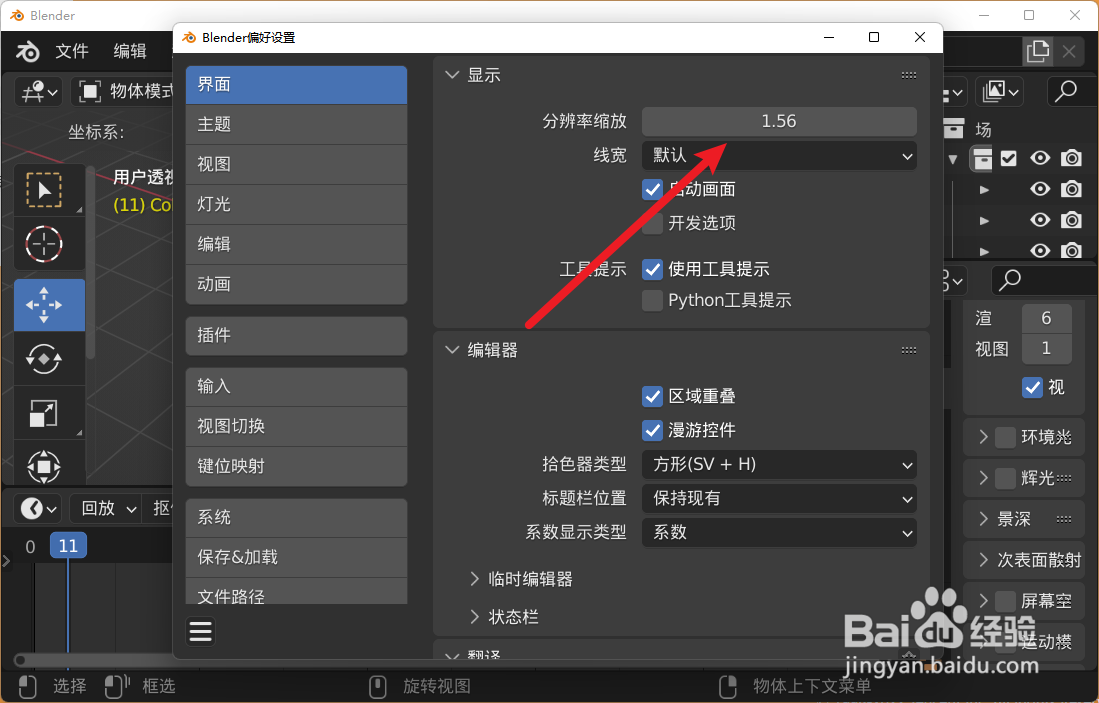Screen dimensions: 1099x703
Task: Toggle the 使用工具提示 checkbox
Action: click(653, 269)
